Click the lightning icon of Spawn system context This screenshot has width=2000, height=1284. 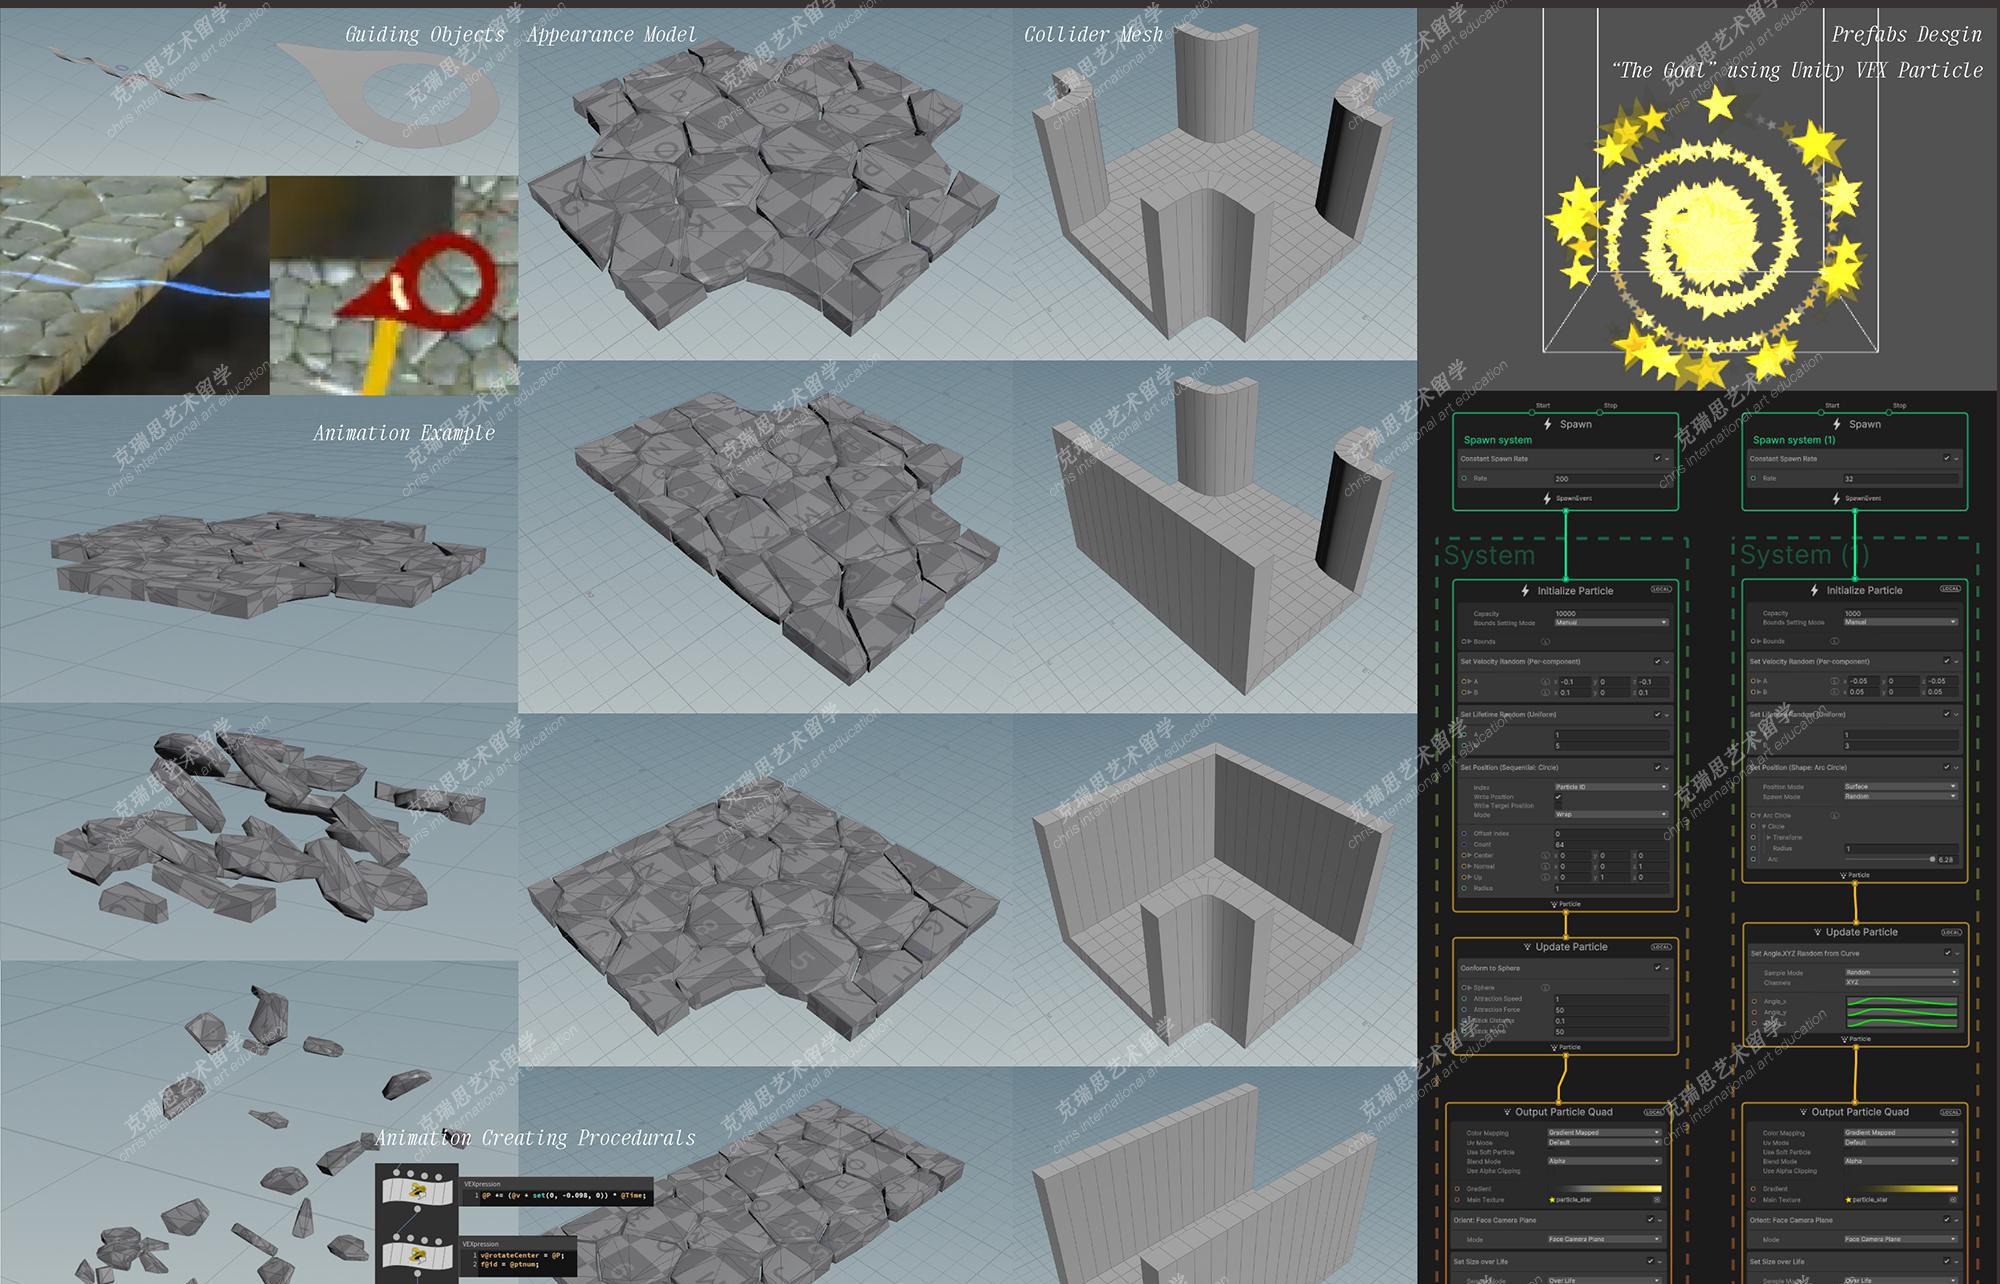pos(1548,424)
